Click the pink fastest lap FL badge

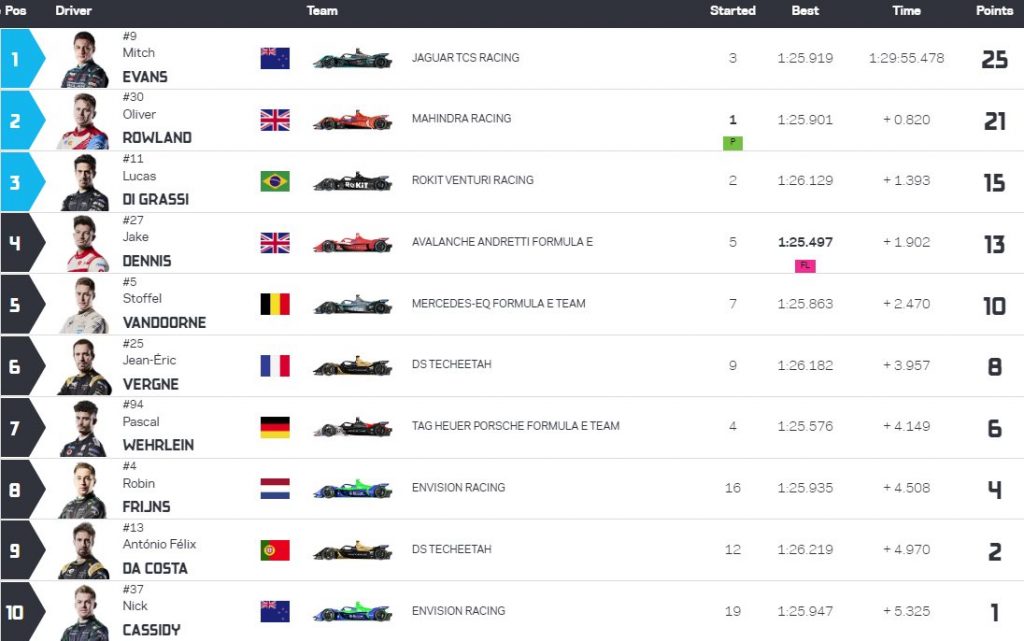pos(805,266)
